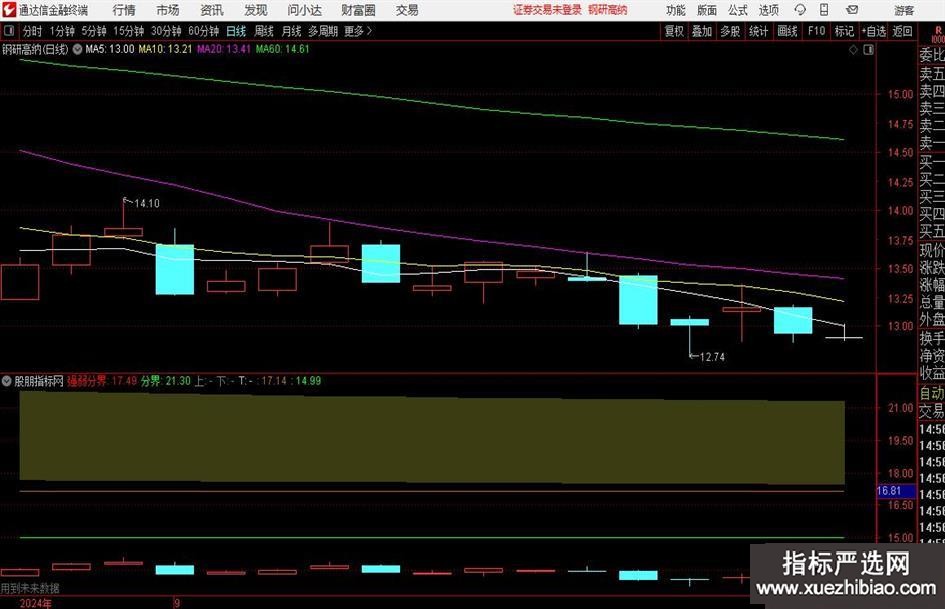Click the green 分界: 21.30 value label

pyautogui.click(x=165, y=381)
